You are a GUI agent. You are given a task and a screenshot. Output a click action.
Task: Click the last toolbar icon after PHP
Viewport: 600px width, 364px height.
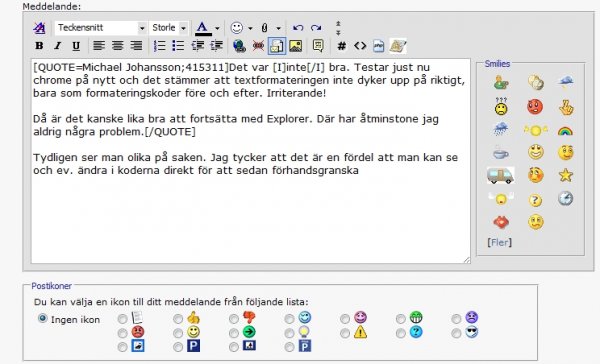(x=398, y=46)
